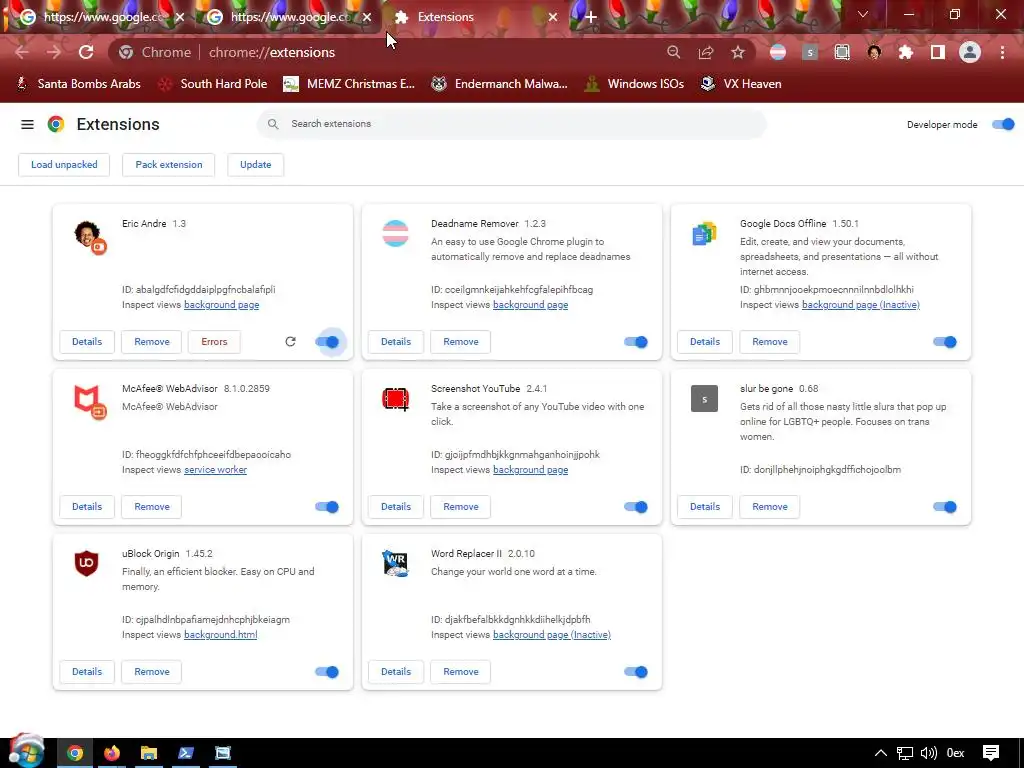
Task: Click the reload icon on Eric Andre card
Action: pos(291,342)
